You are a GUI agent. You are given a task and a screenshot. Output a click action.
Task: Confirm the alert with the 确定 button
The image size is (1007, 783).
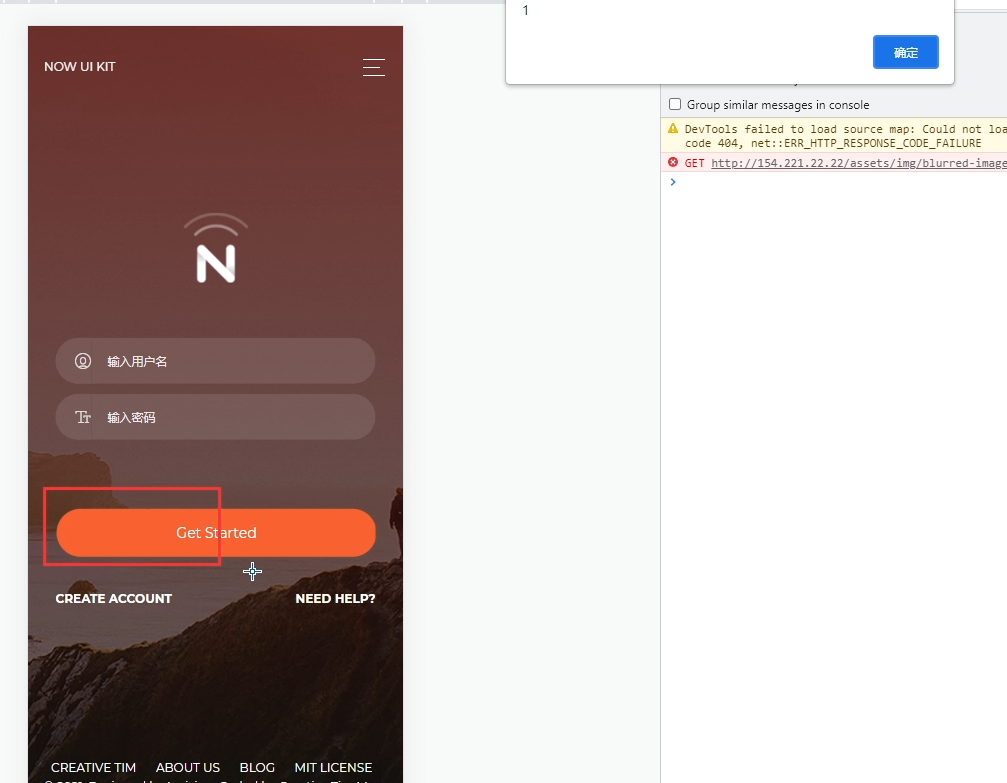[906, 52]
